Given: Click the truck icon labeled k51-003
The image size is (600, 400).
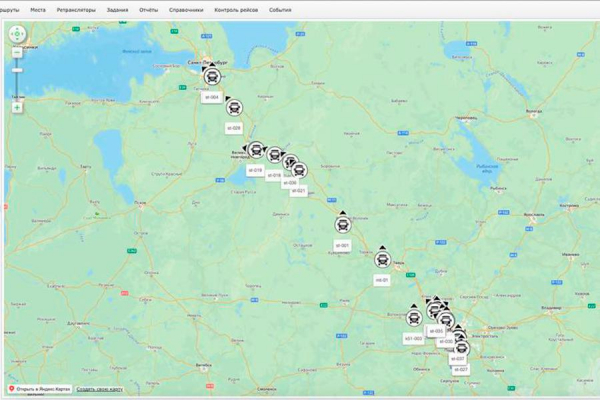Looking at the screenshot, I should click(413, 320).
